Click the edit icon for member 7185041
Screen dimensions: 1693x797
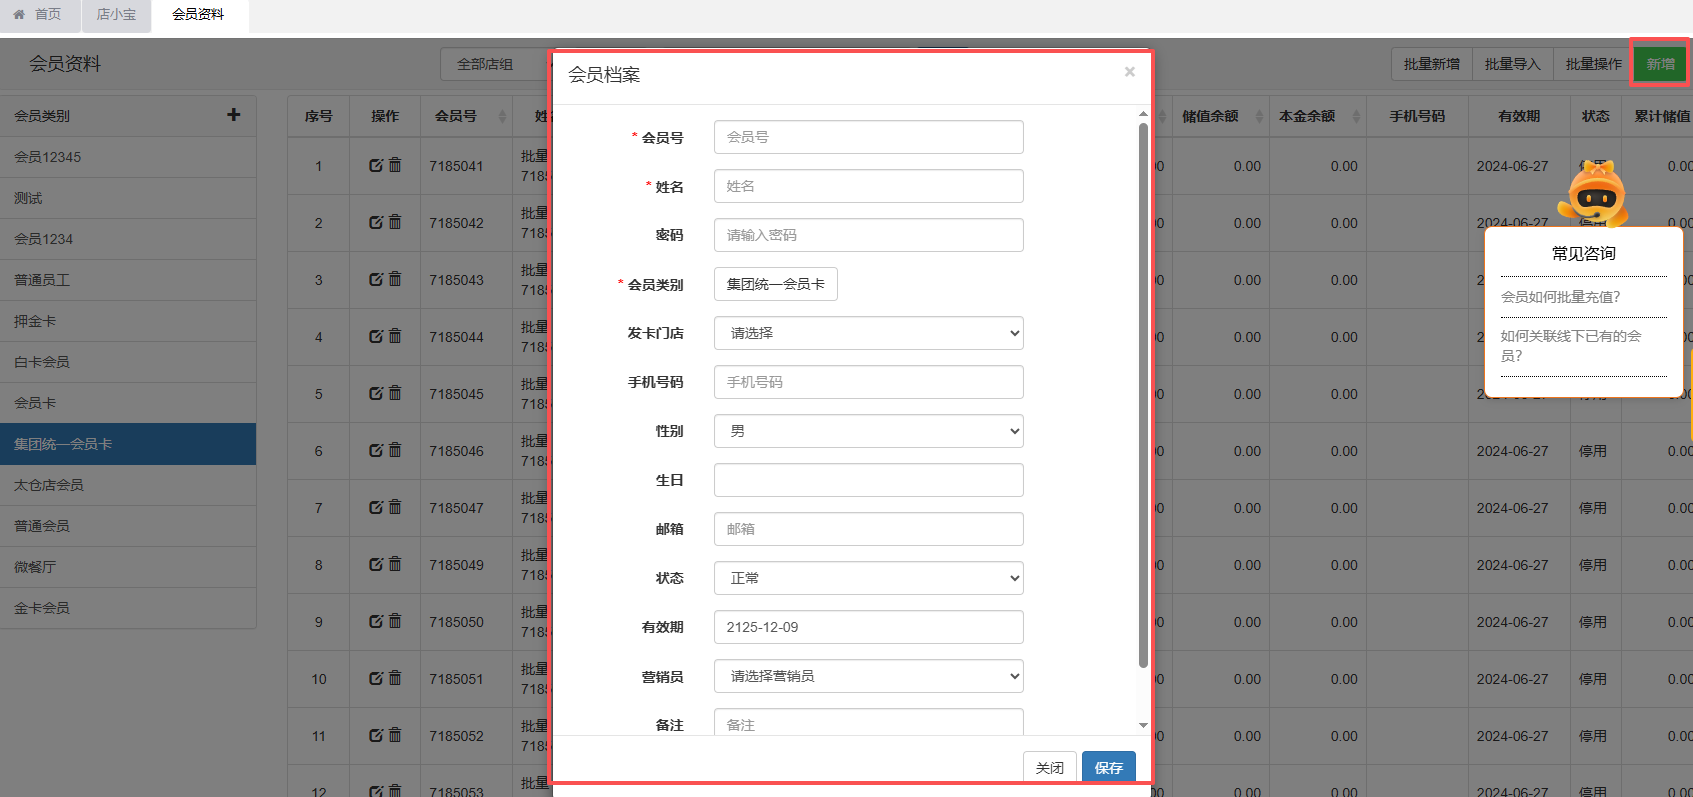pyautogui.click(x=376, y=165)
